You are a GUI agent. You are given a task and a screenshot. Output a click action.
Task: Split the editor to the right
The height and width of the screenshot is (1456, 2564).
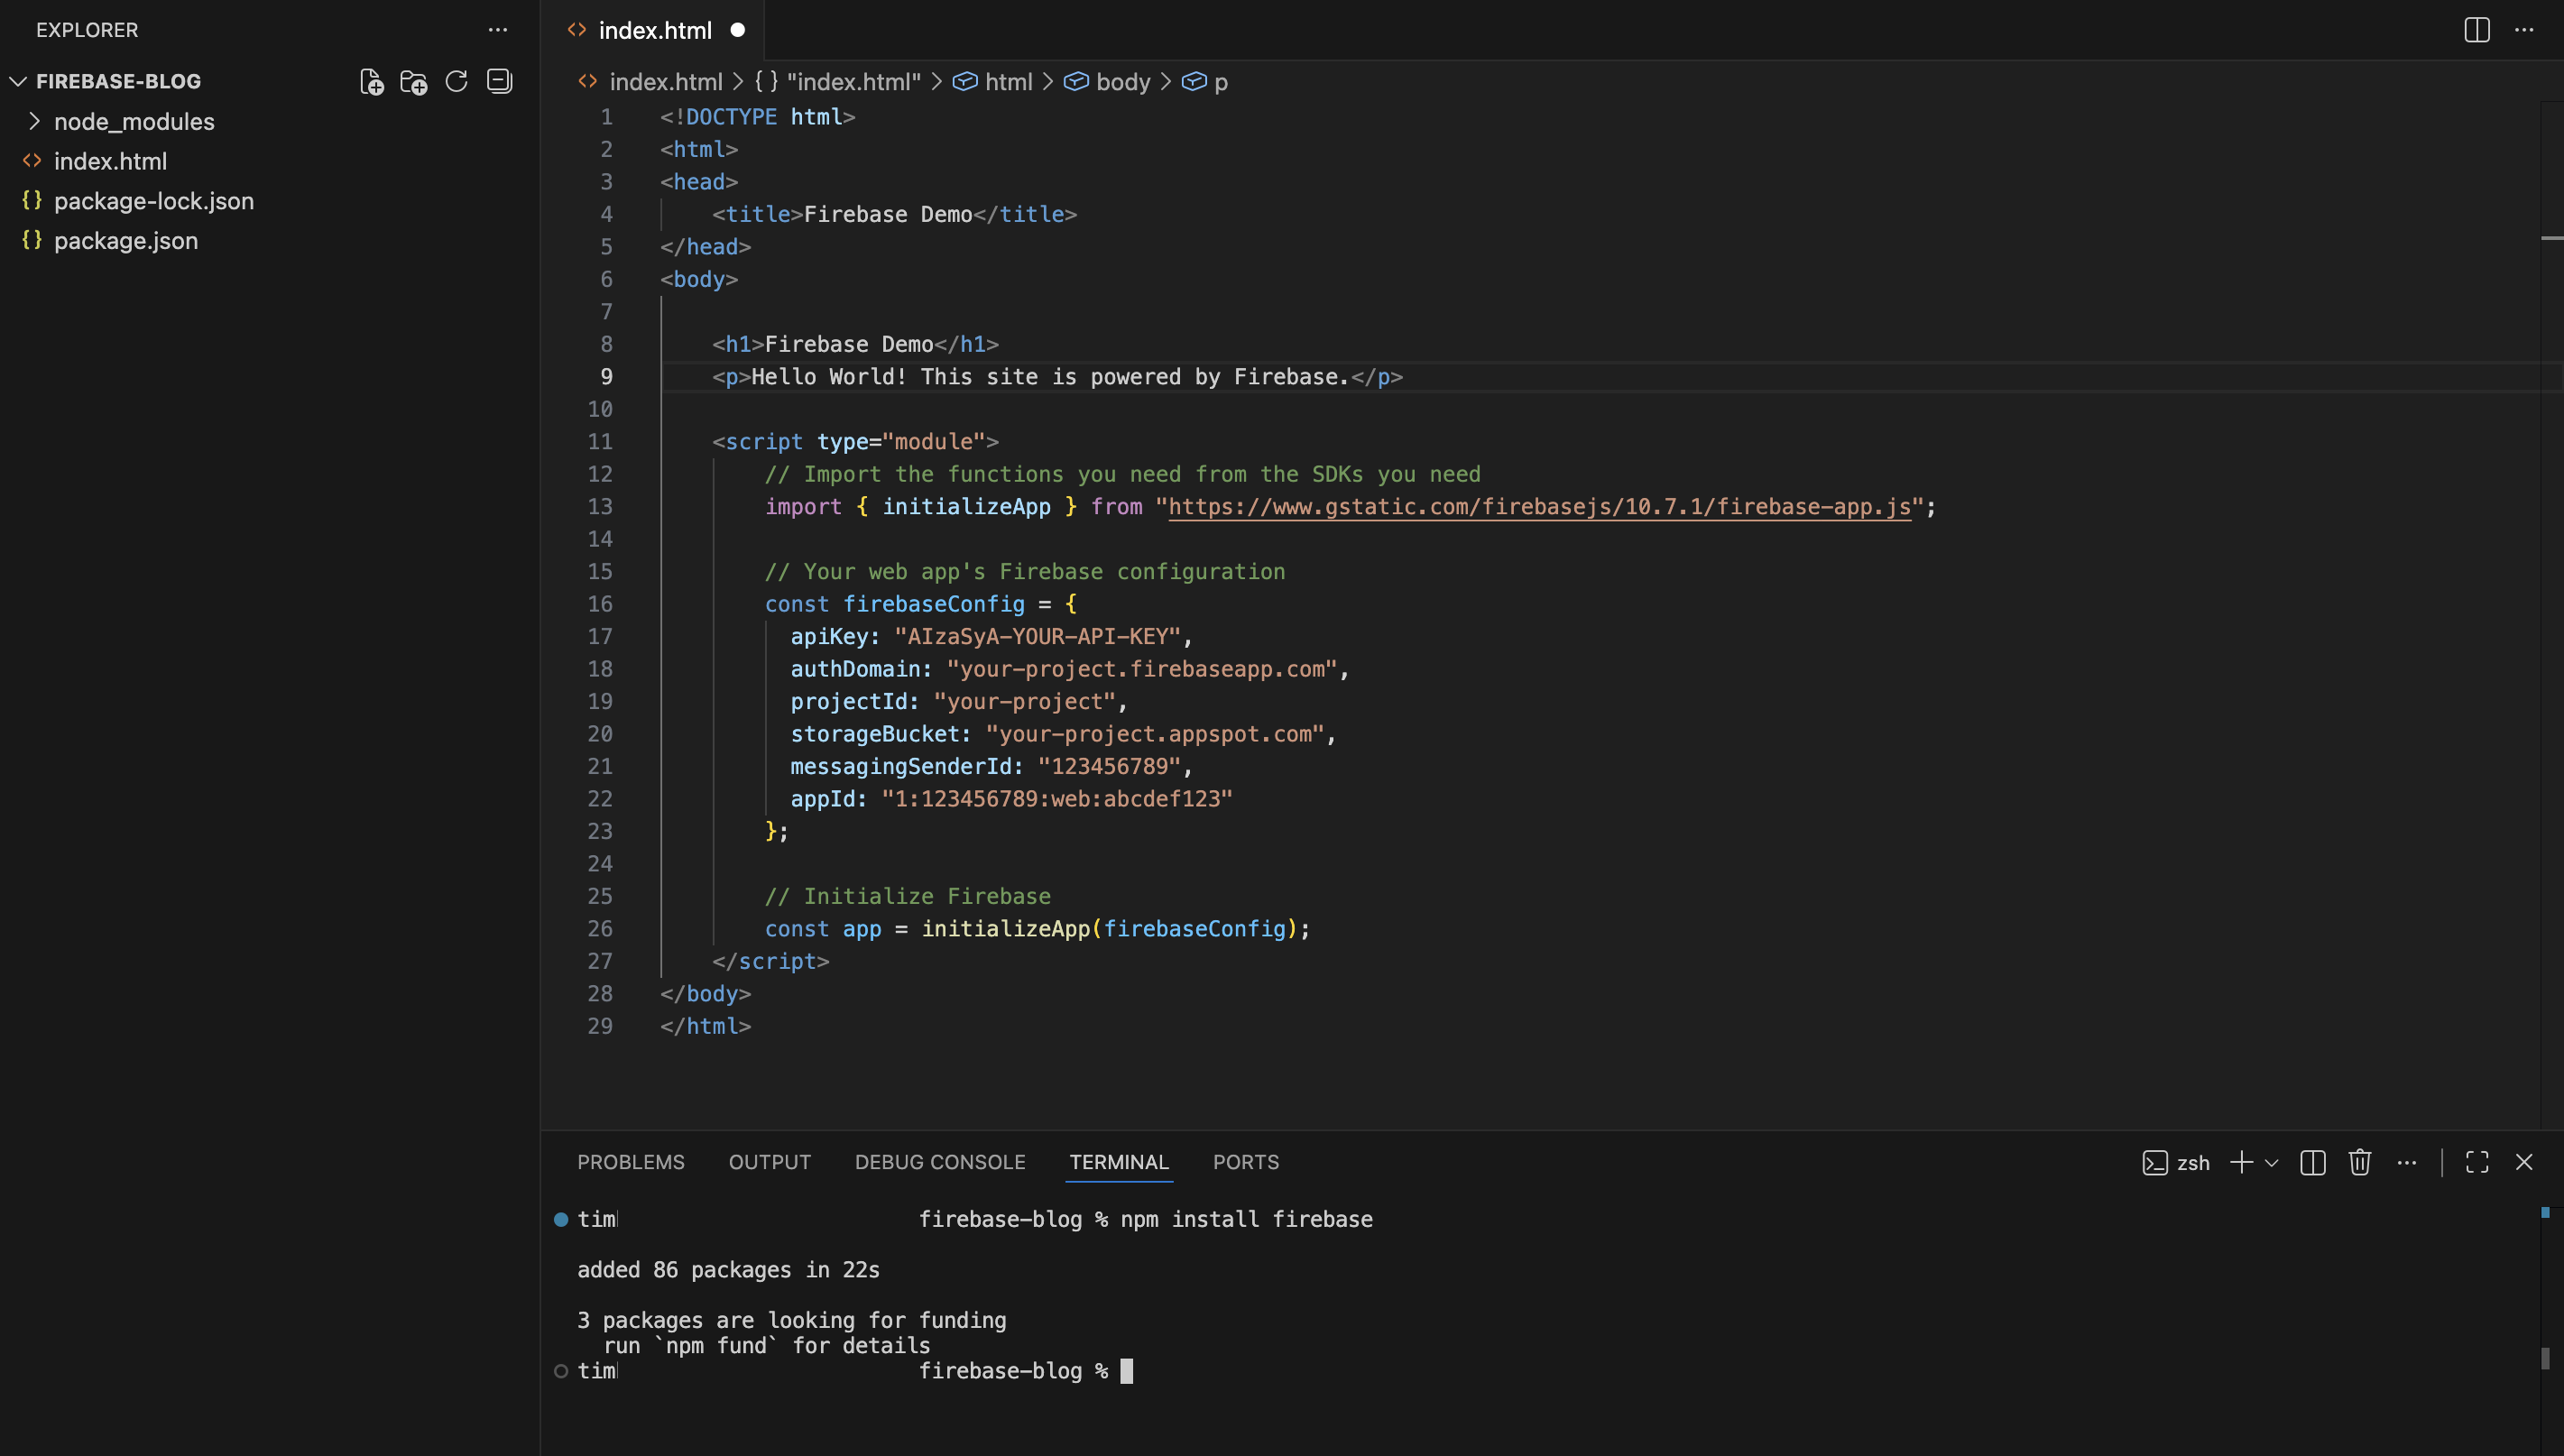click(x=2477, y=30)
